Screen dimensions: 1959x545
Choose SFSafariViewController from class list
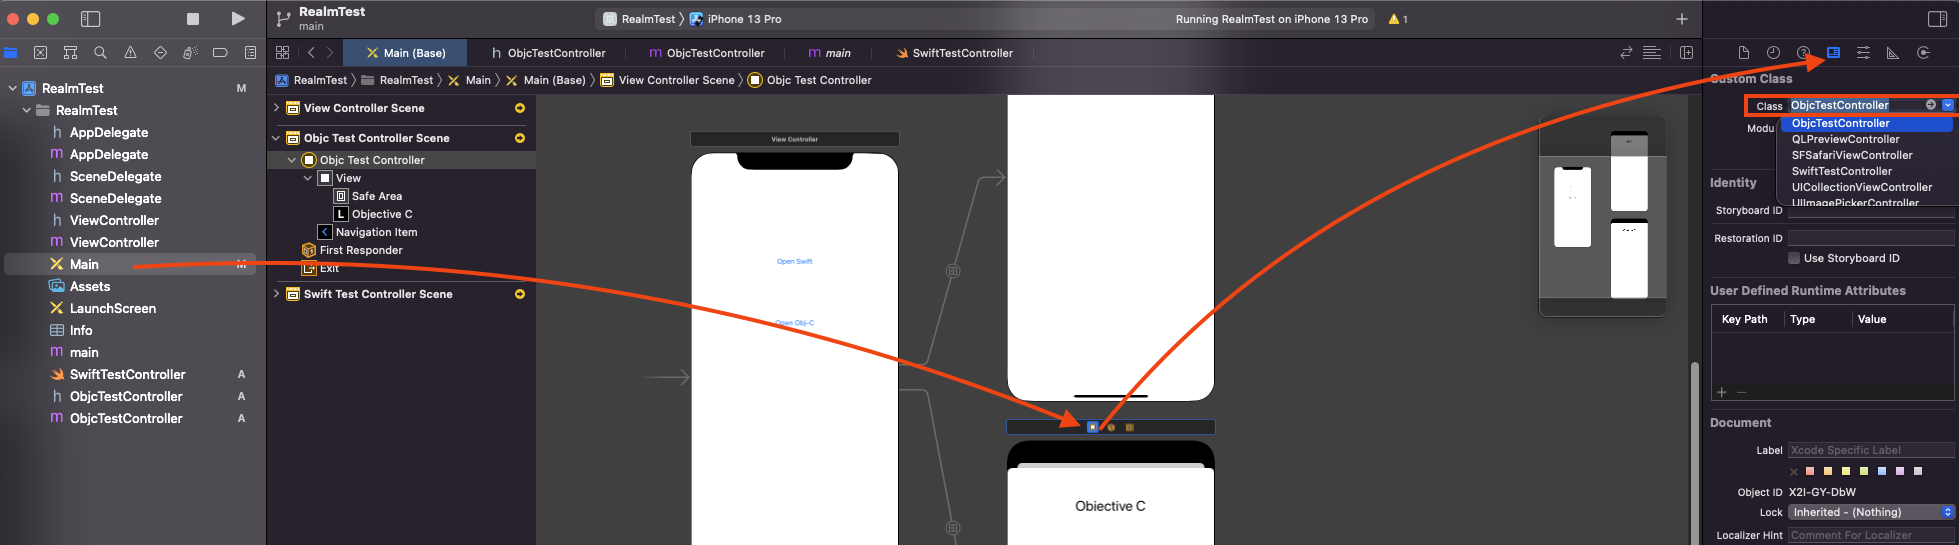pyautogui.click(x=1851, y=155)
